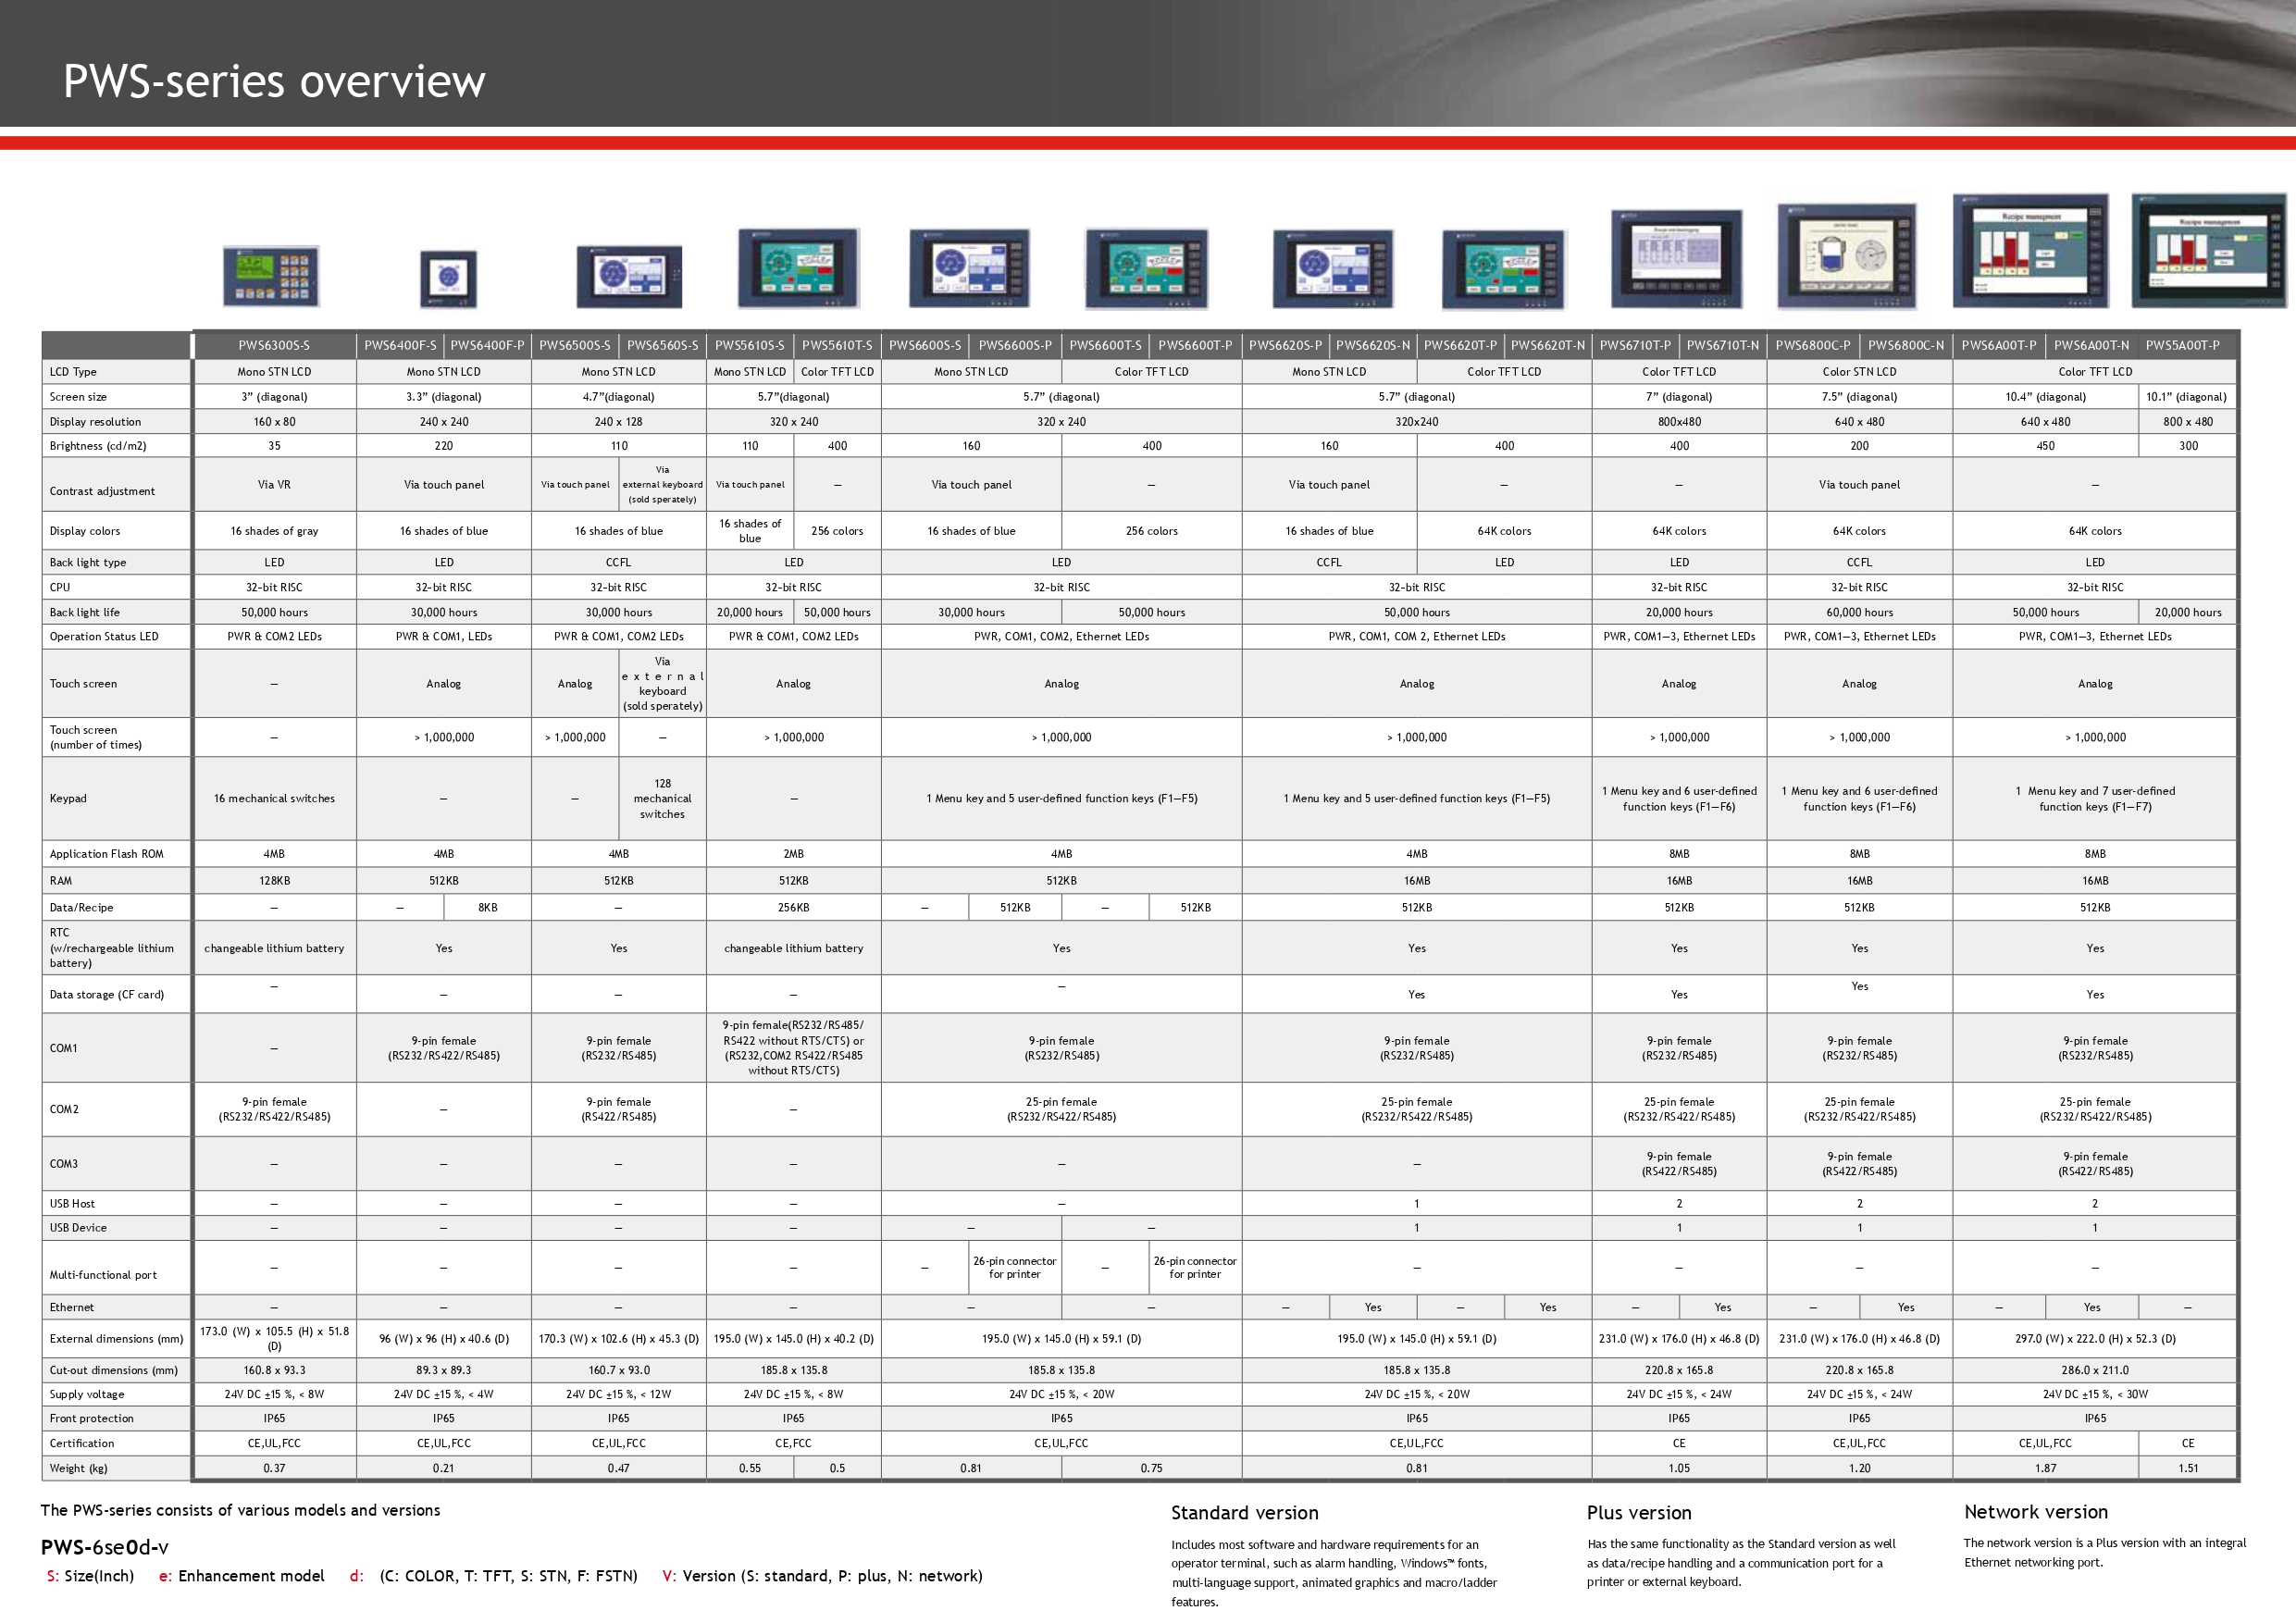The width and height of the screenshot is (2296, 1623).
Task: Click the Plus version heading
Action: (x=1638, y=1513)
